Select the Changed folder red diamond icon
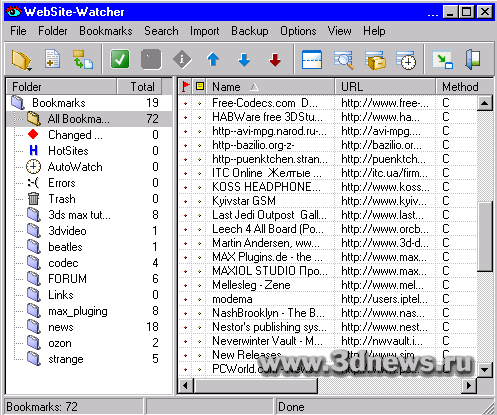The width and height of the screenshot is (497, 415). (x=33, y=134)
